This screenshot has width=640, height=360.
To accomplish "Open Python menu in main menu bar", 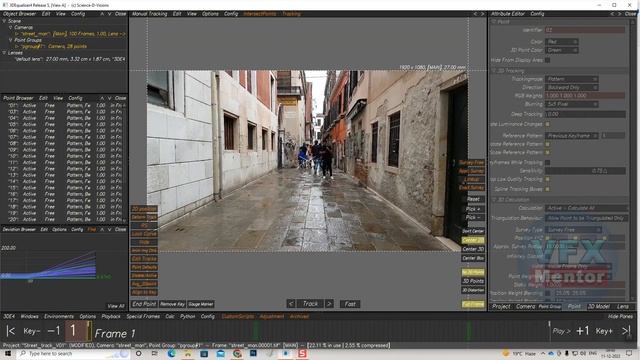I will 188,316.
